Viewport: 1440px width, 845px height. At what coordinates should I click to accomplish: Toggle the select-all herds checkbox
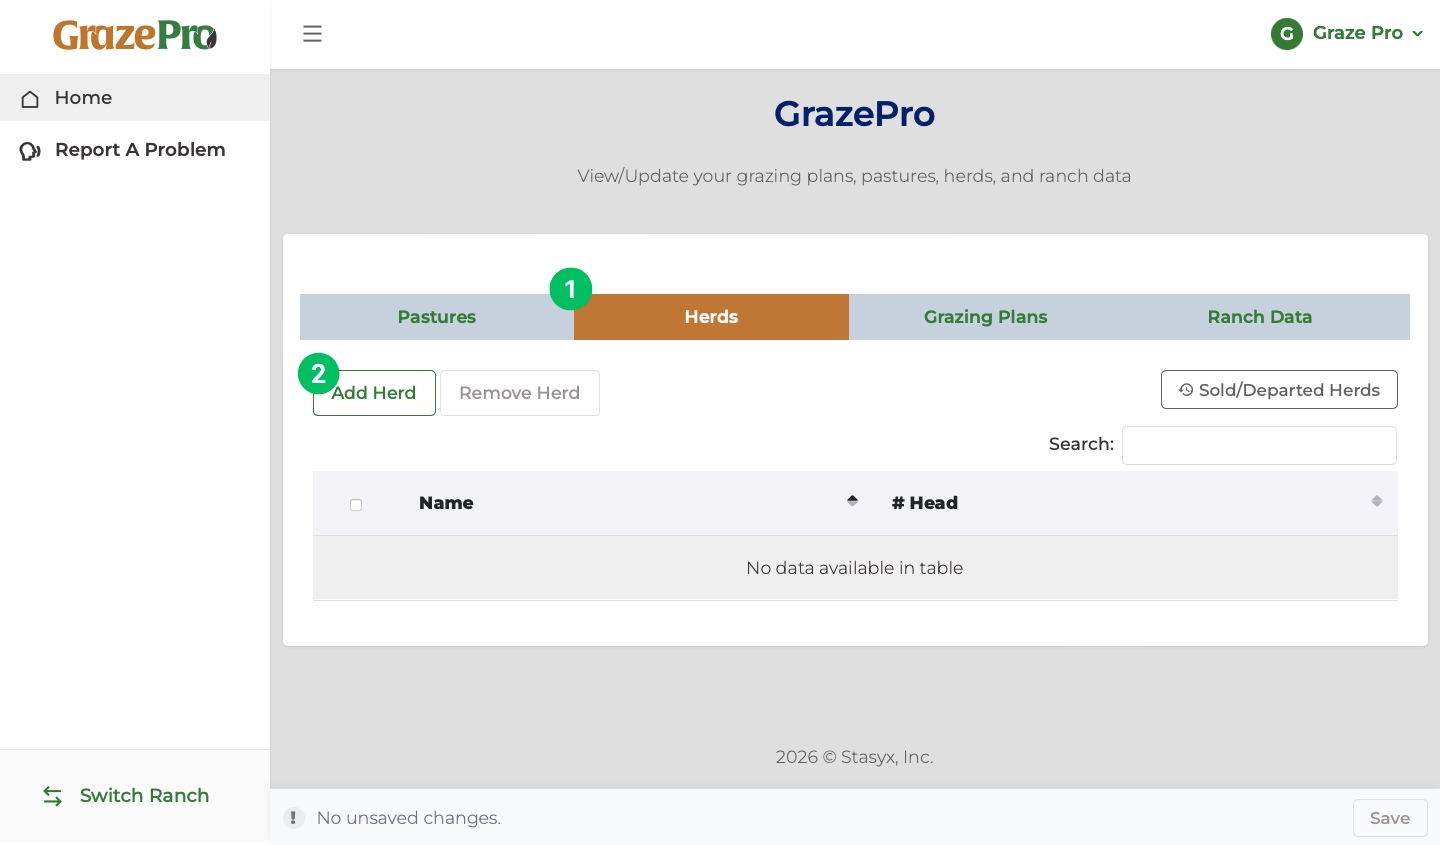(x=356, y=505)
